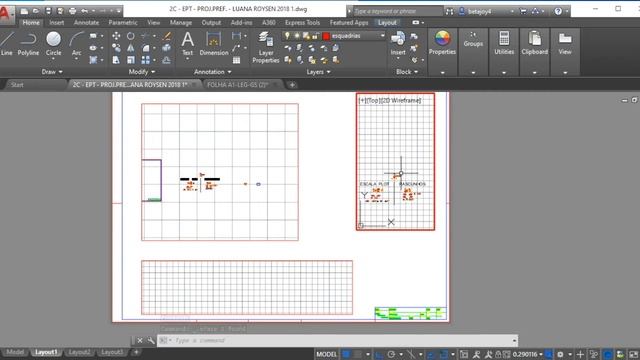Image resolution: width=640 pixels, height=360 pixels.
Task: Switch to the Layout2 tab
Action: [x=79, y=352]
